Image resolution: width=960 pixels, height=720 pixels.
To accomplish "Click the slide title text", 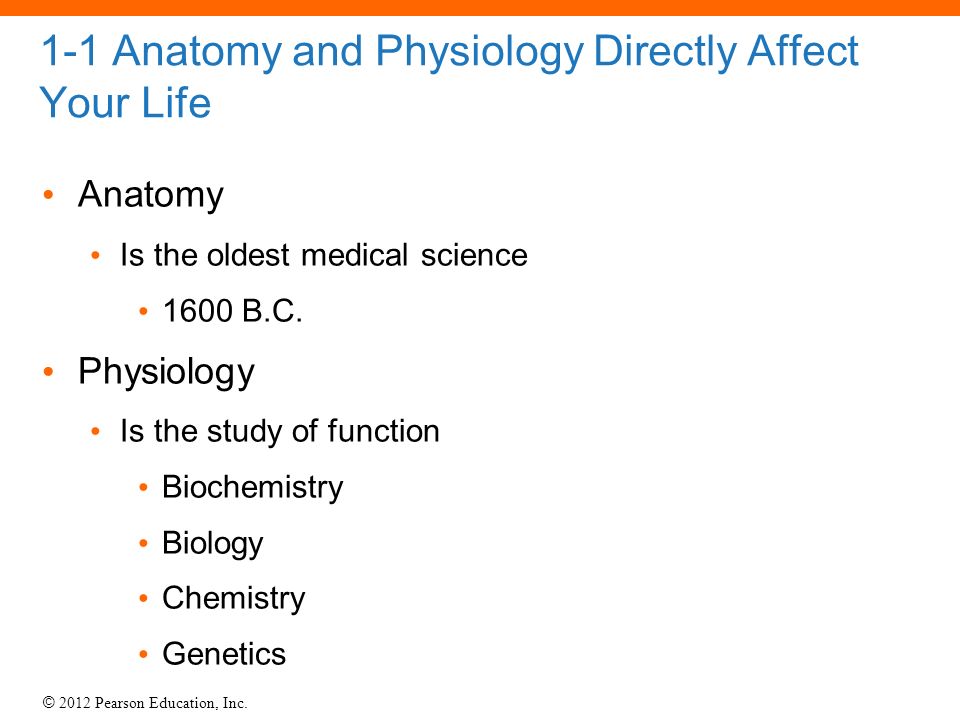I will pos(449,76).
